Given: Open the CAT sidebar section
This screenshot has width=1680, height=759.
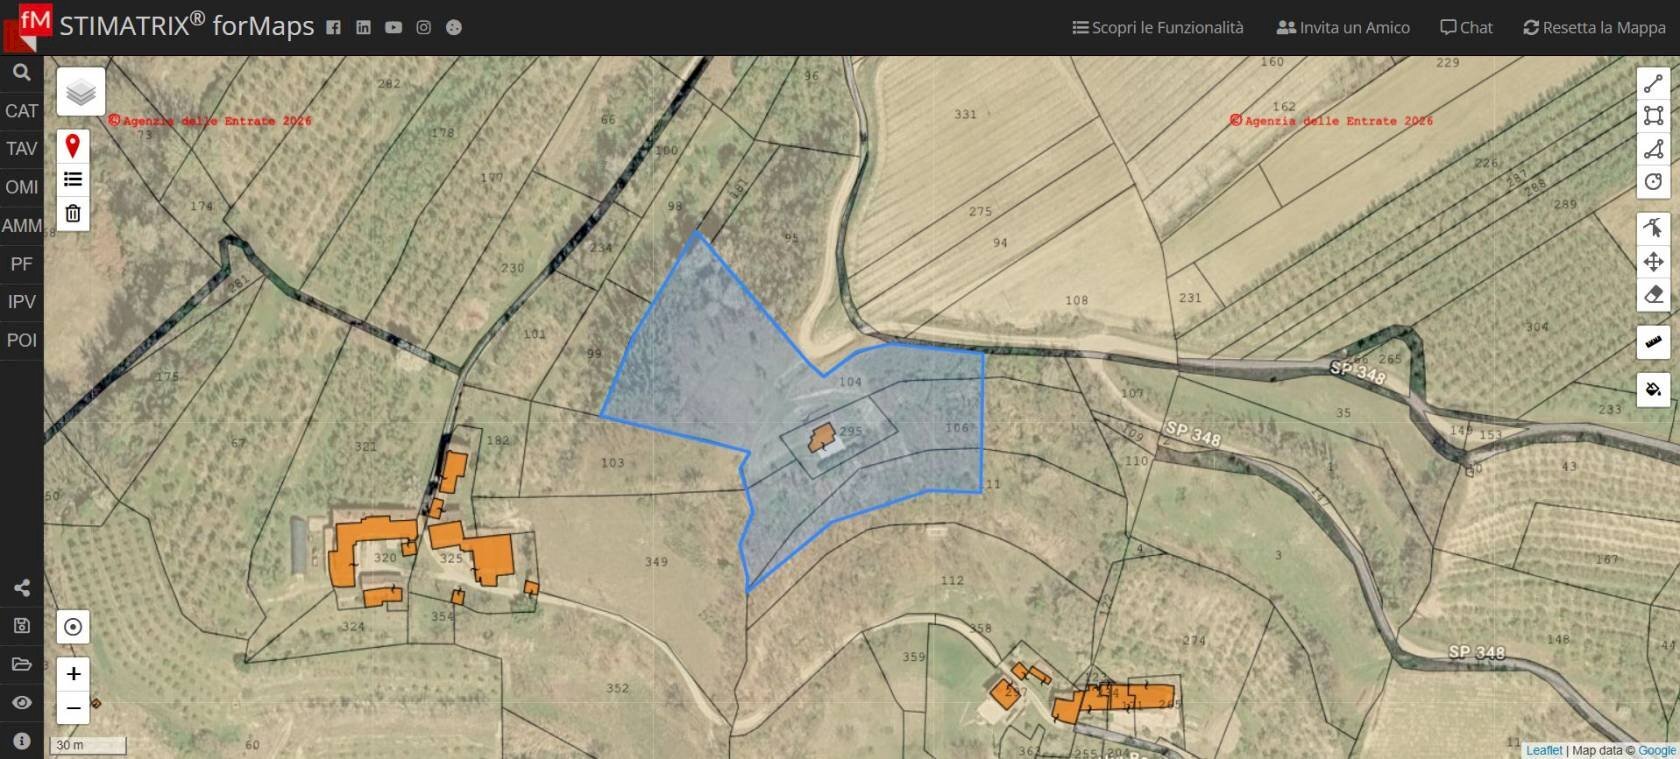Looking at the screenshot, I should [x=22, y=111].
